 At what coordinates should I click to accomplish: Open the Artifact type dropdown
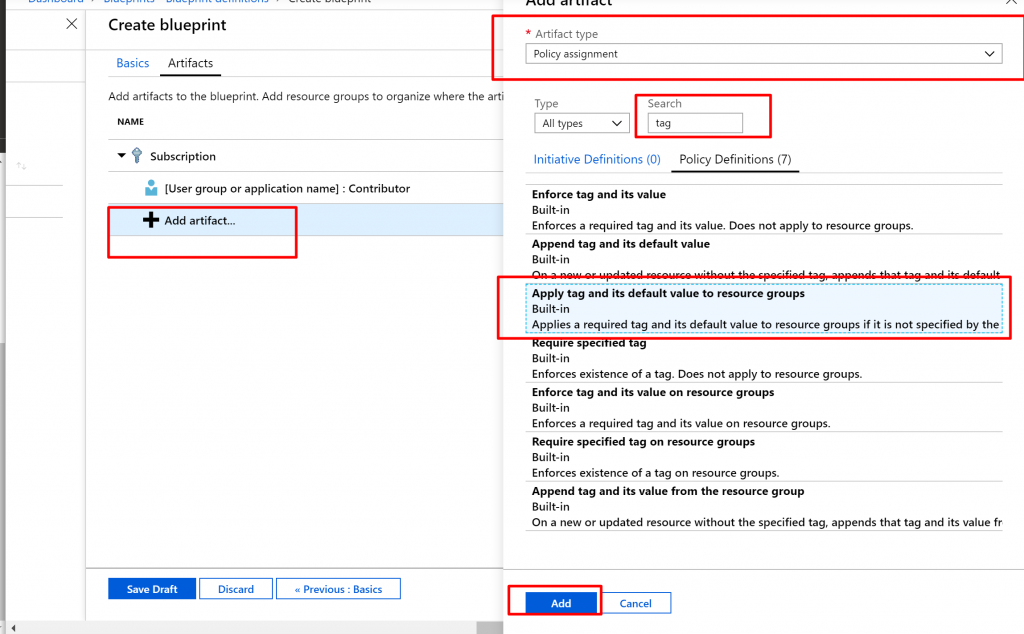(763, 54)
